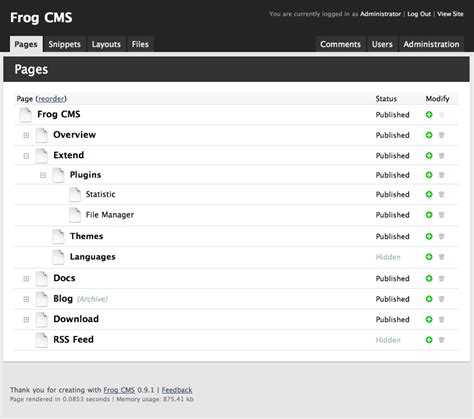Viewport: 474px width, 419px height.
Task: Collapse the Extend page tree
Action: (26, 156)
